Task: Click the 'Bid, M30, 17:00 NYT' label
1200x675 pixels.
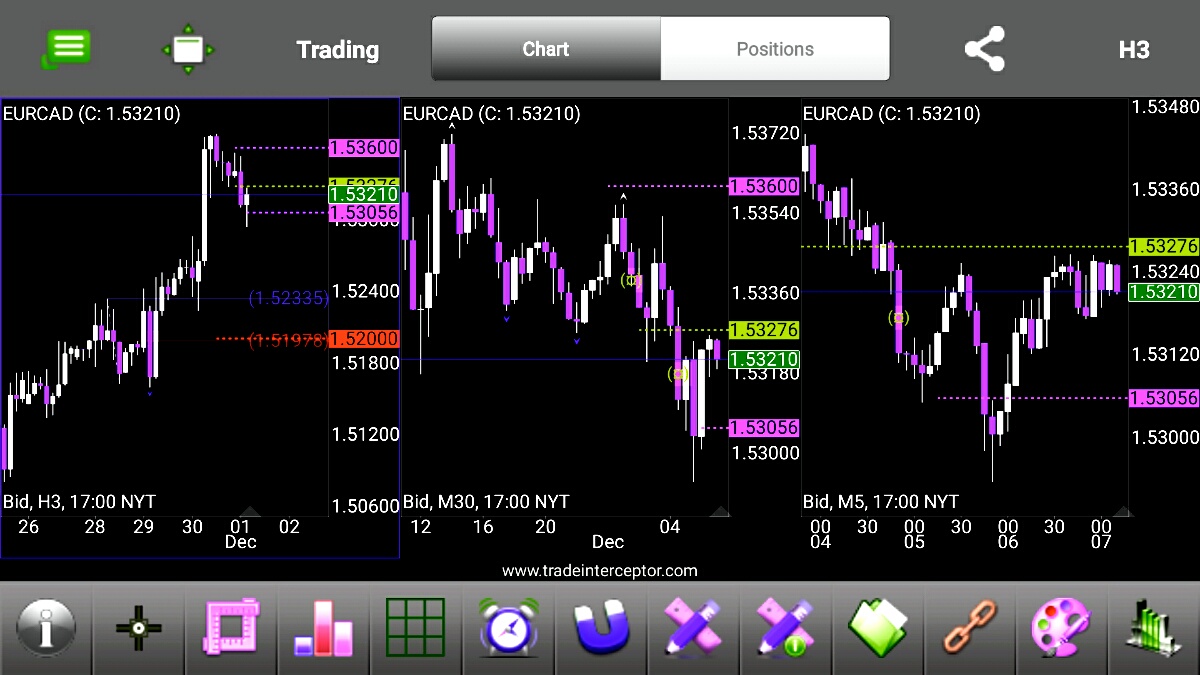Action: pyautogui.click(x=486, y=502)
